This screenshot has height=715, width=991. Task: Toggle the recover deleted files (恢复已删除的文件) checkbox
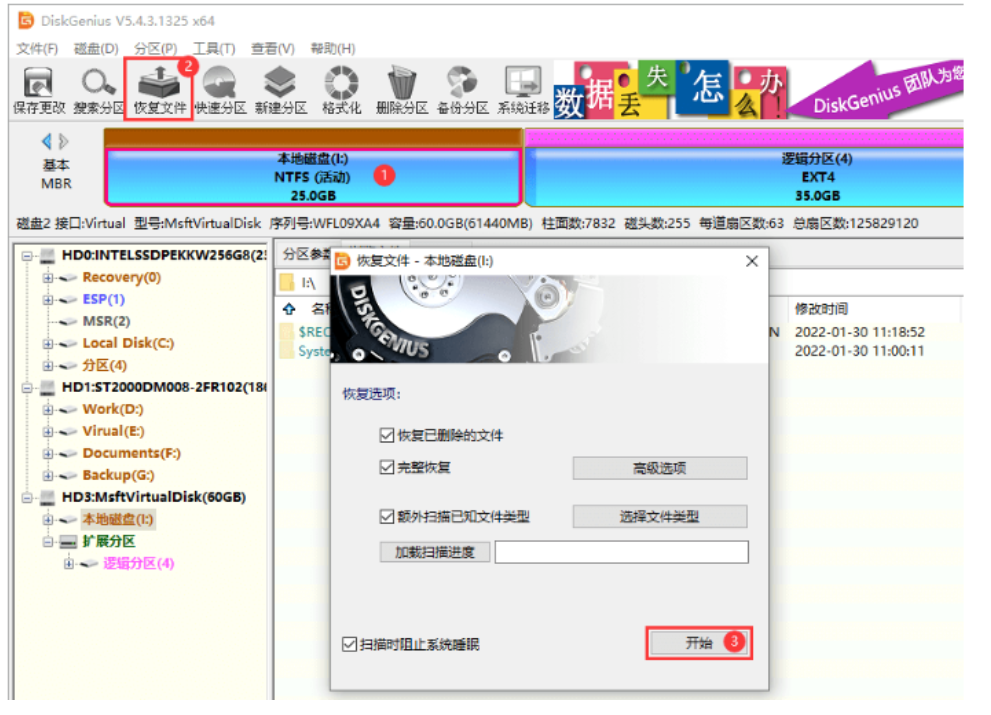(x=387, y=435)
